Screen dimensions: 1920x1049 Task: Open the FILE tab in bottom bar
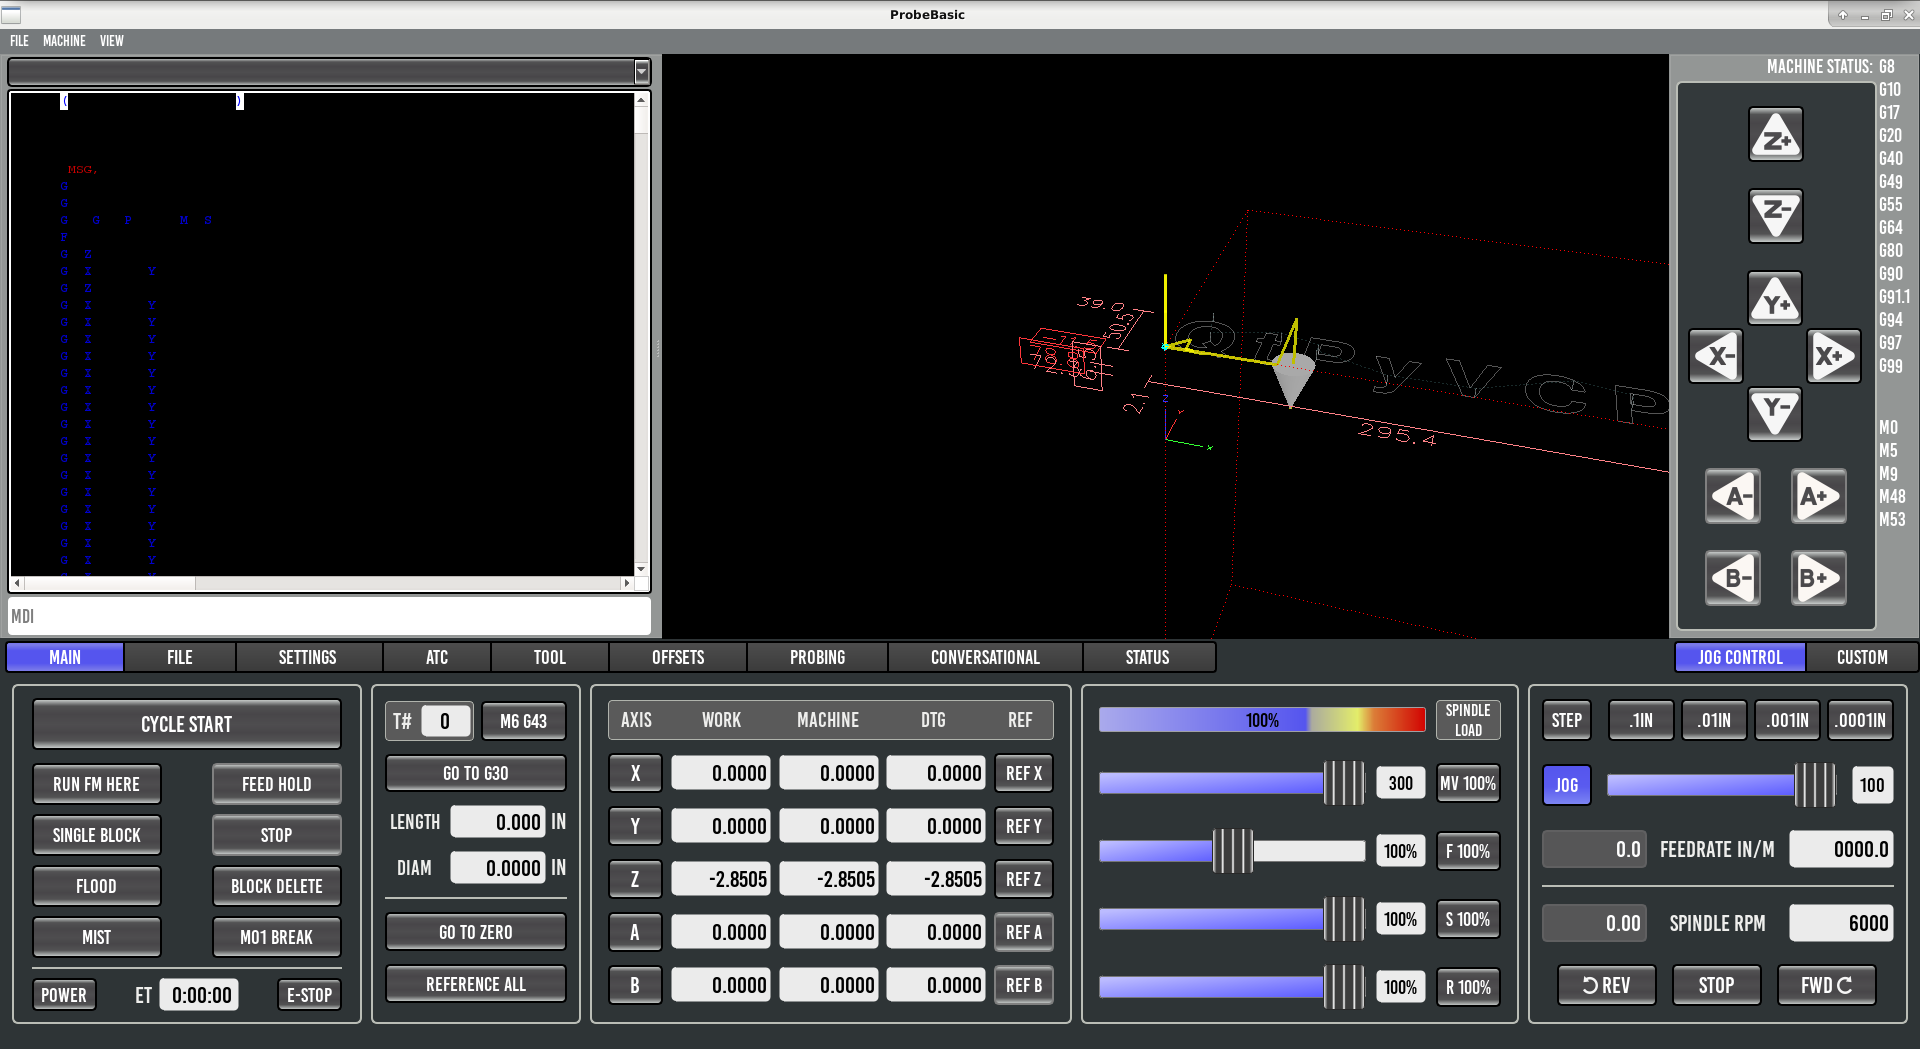tap(180, 657)
